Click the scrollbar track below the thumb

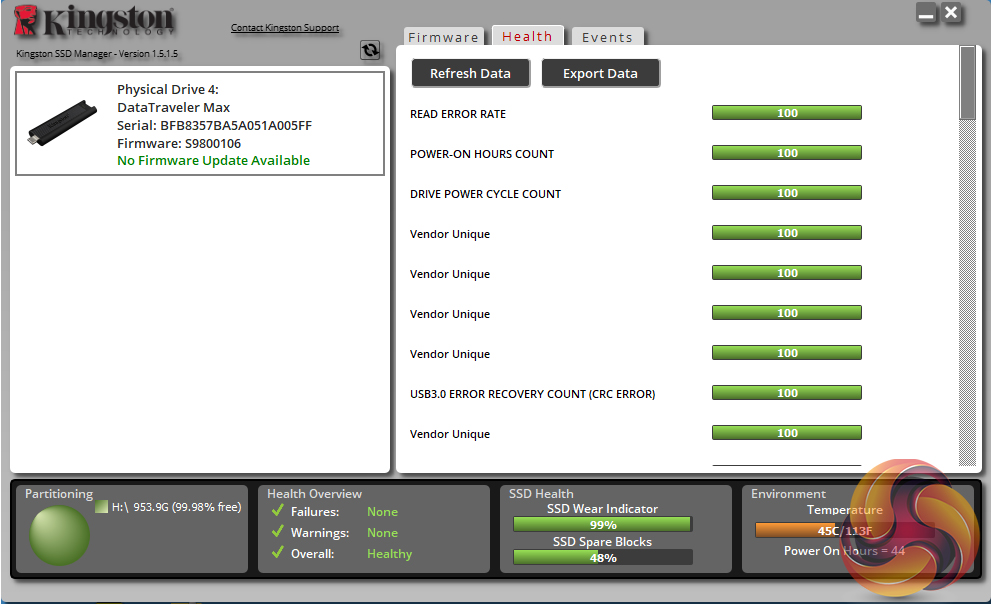click(968, 292)
